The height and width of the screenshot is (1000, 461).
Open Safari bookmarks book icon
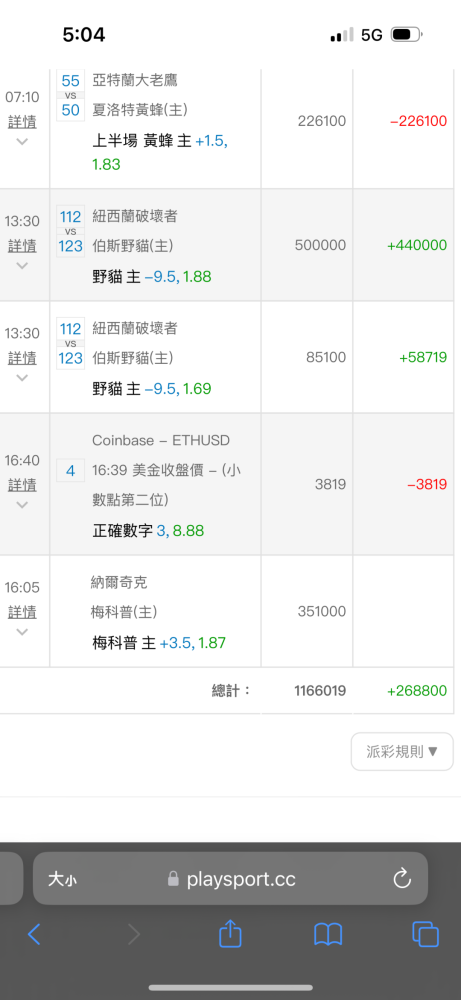pos(328,934)
